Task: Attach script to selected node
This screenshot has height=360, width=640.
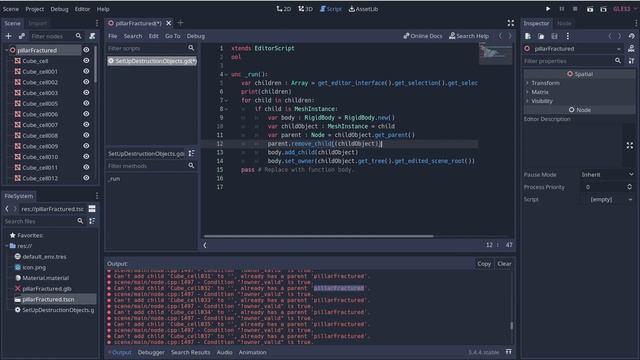Action: pyautogui.click(x=92, y=36)
